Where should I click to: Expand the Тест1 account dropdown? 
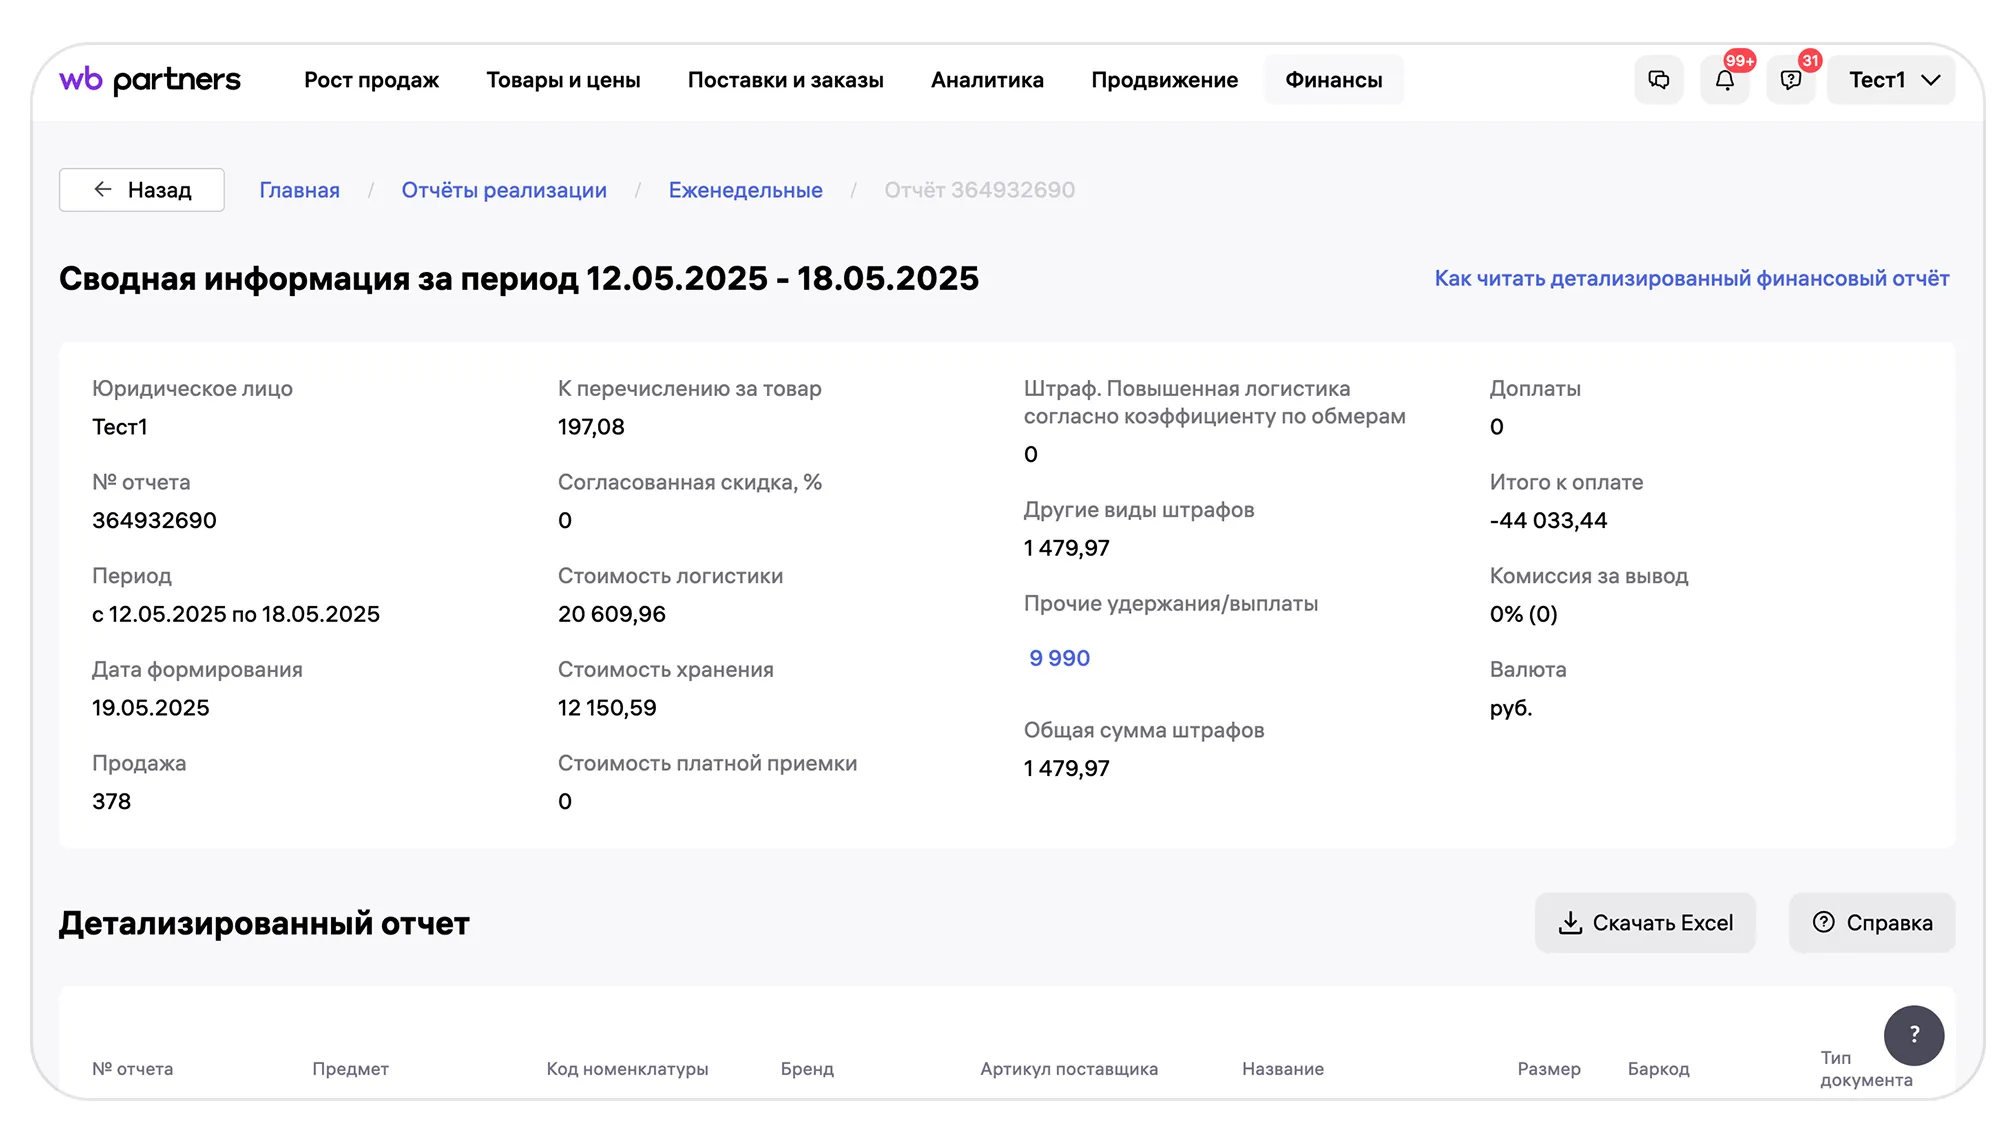coord(1892,80)
